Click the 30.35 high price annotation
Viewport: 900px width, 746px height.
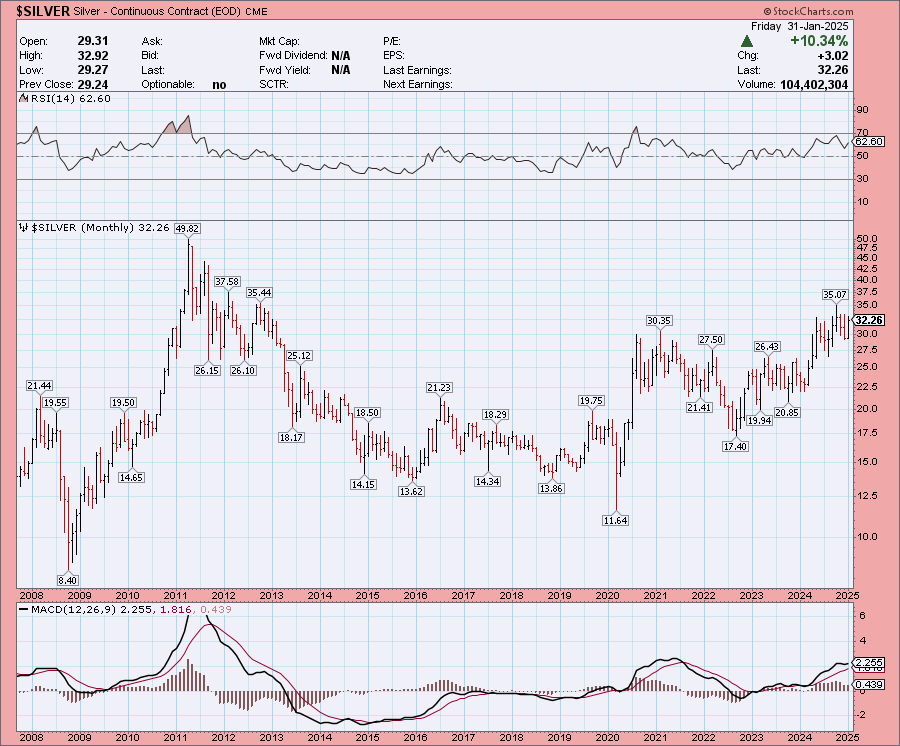[659, 321]
